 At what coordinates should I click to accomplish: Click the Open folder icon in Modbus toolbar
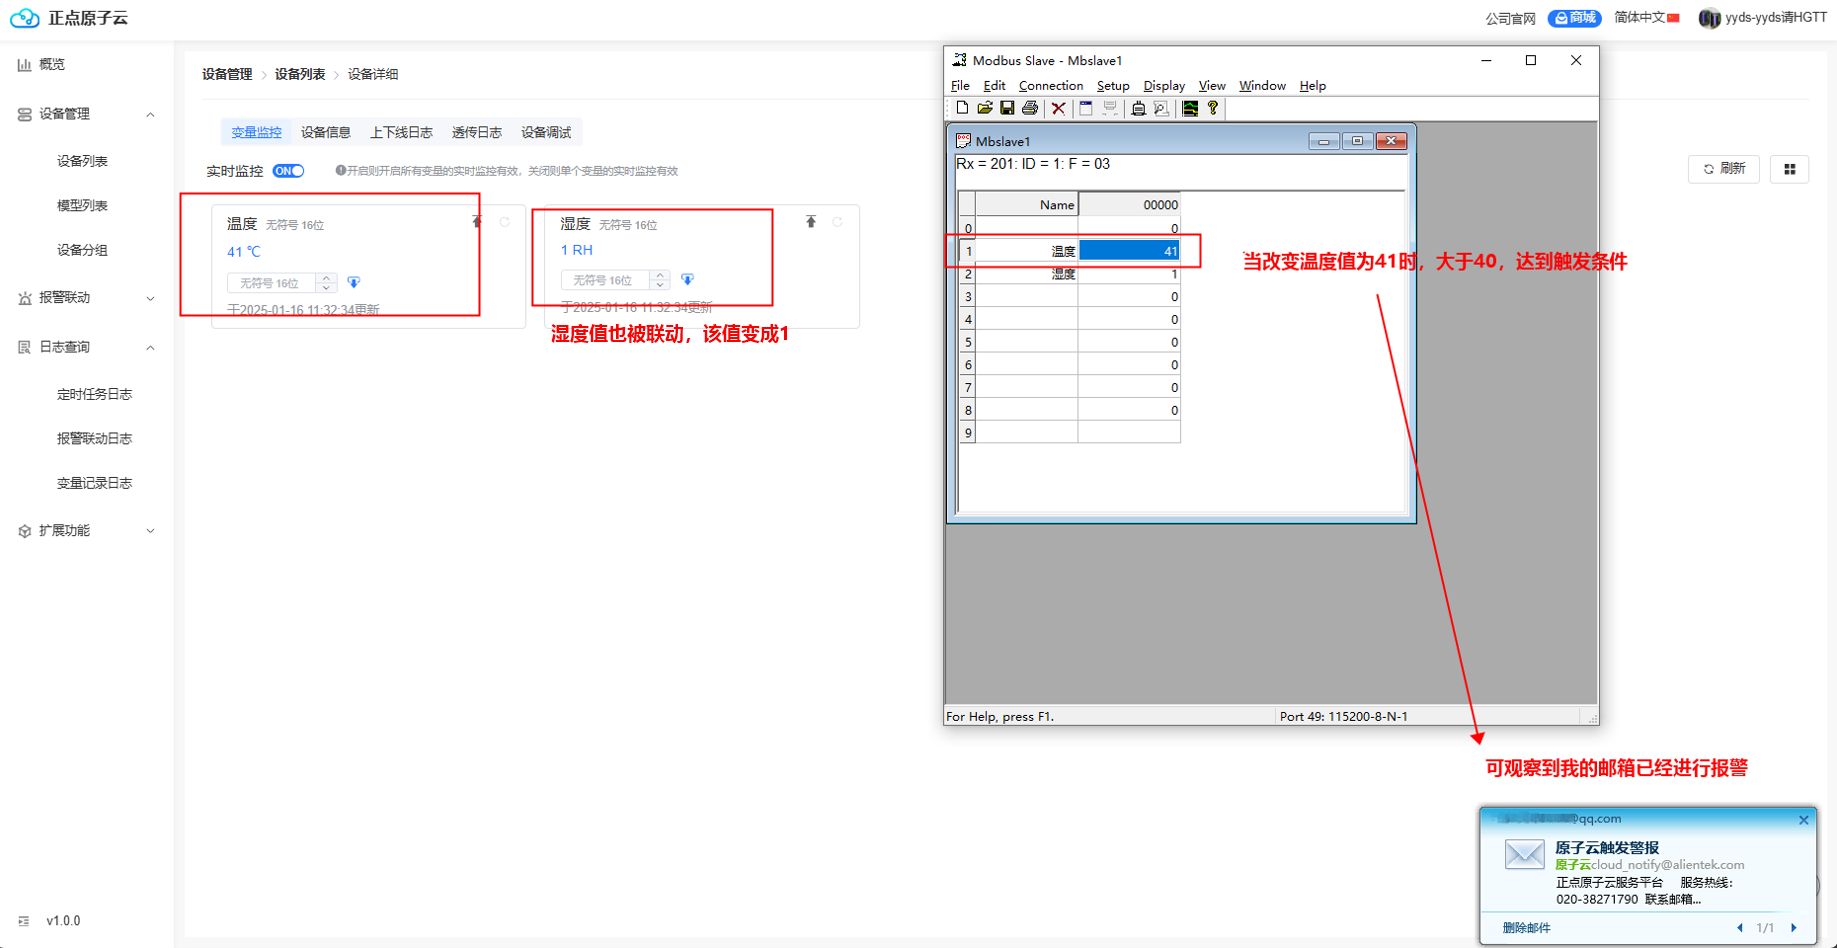click(x=985, y=108)
